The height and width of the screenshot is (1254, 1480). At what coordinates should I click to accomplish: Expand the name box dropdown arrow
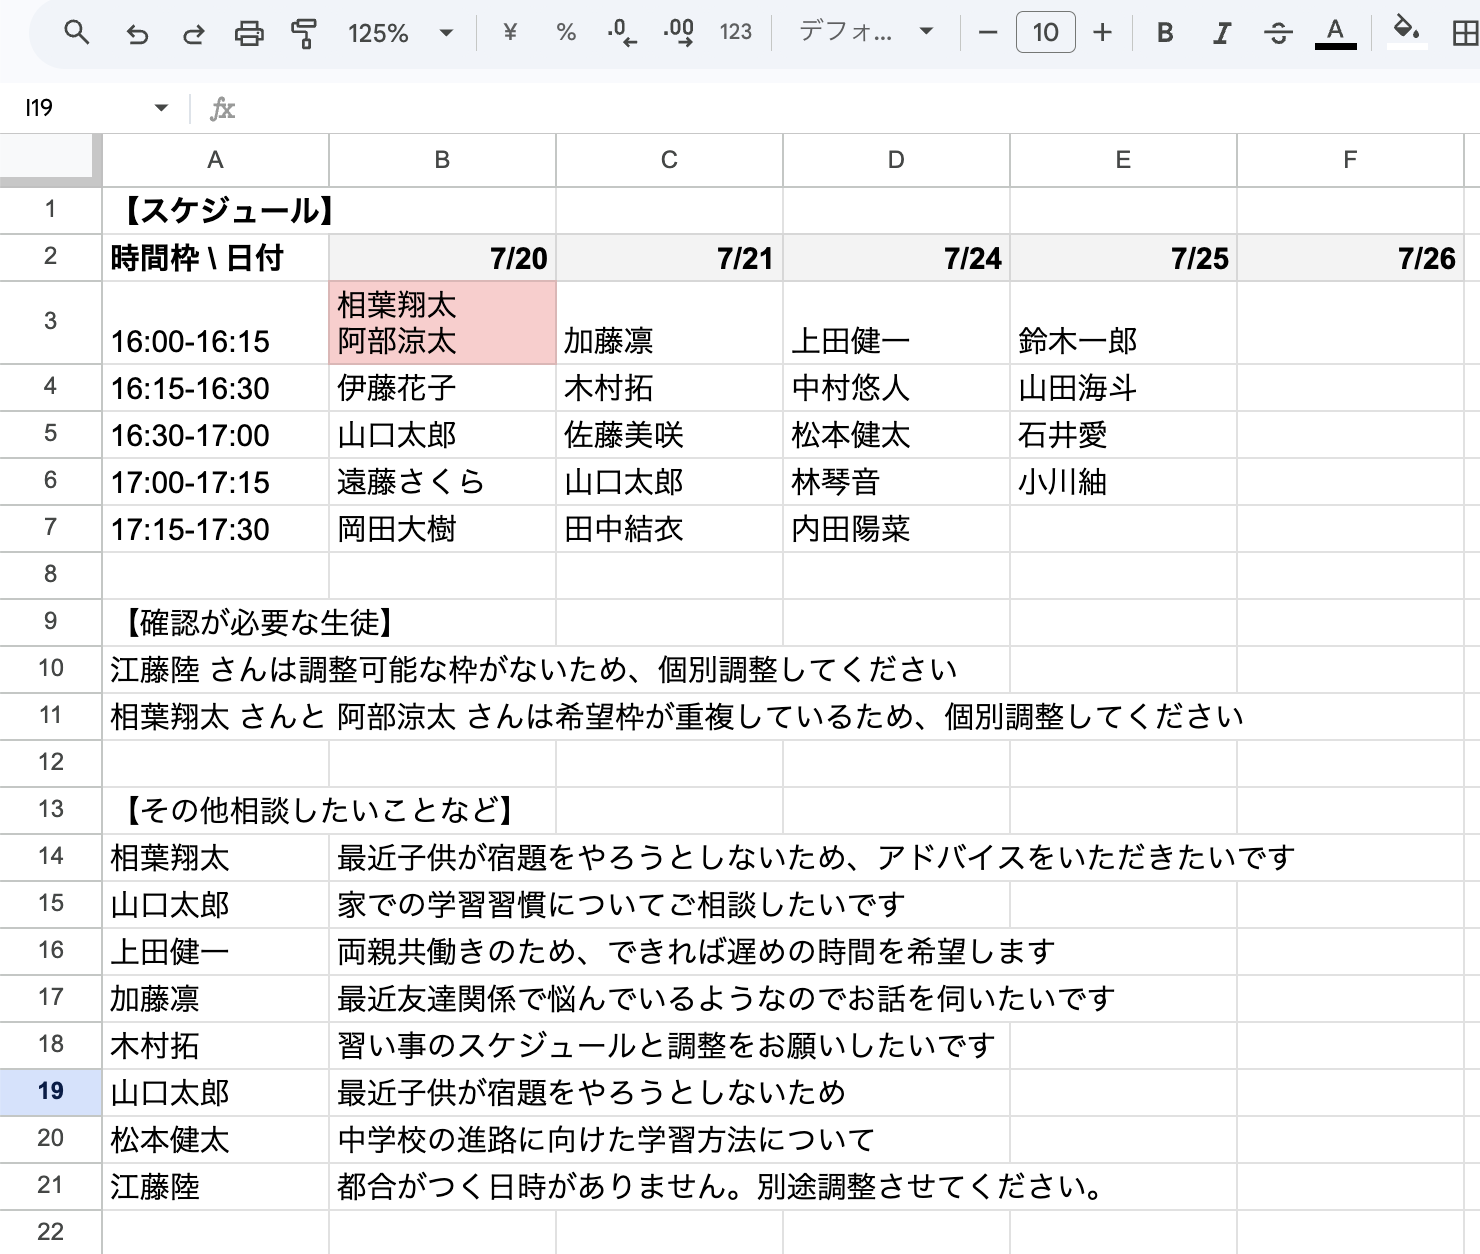coord(161,108)
